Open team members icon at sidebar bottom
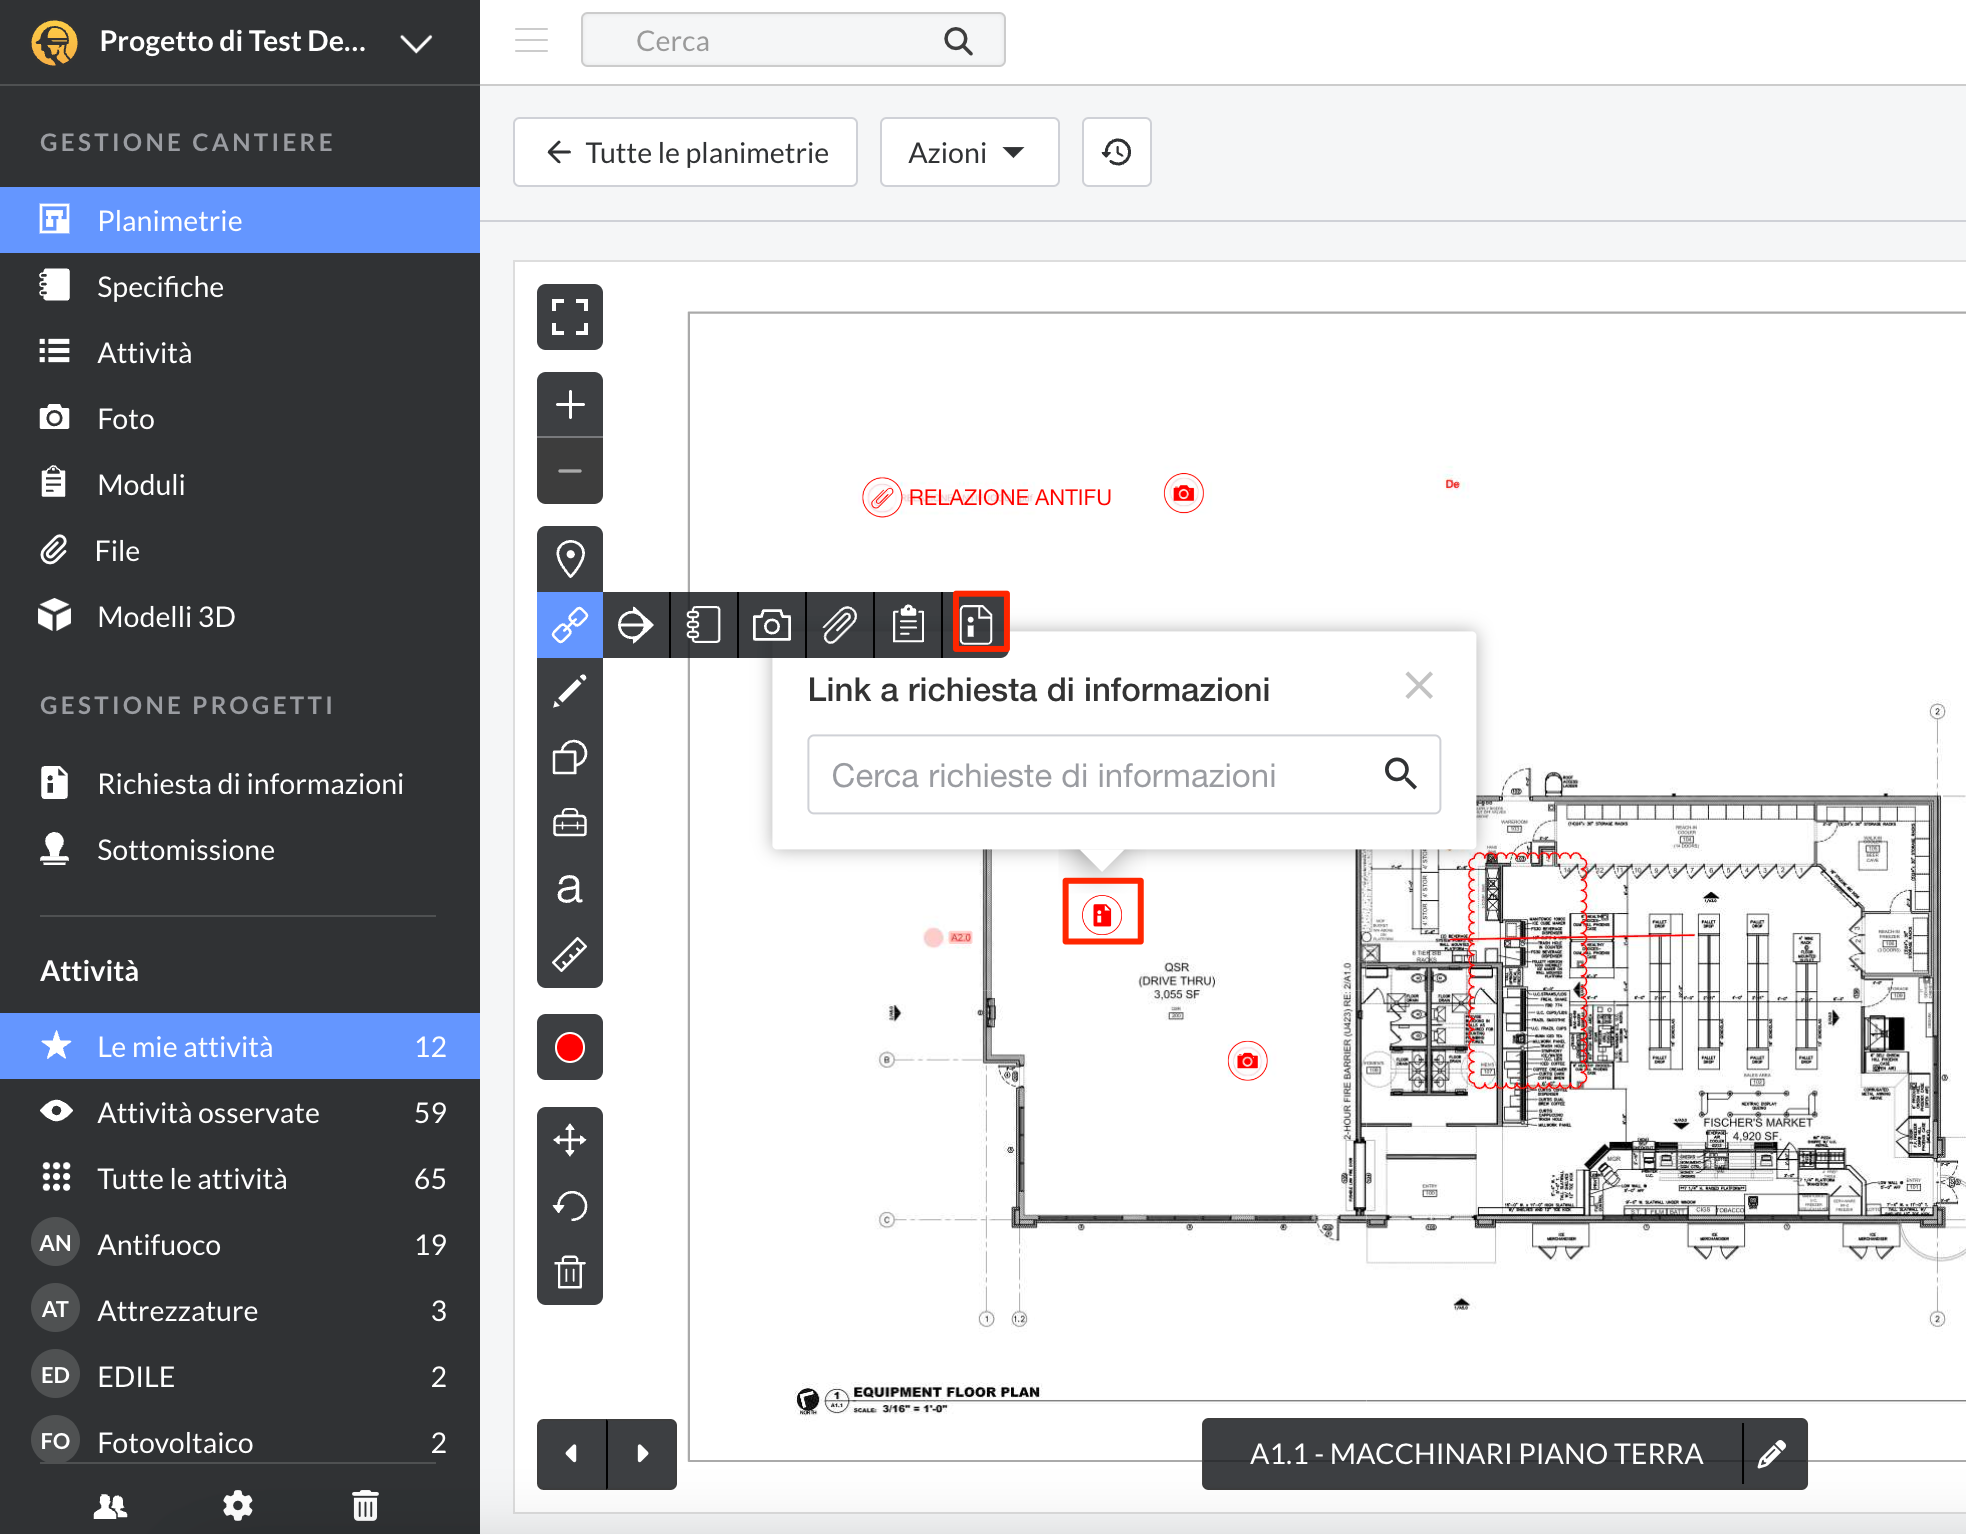The image size is (1966, 1534). click(x=110, y=1505)
